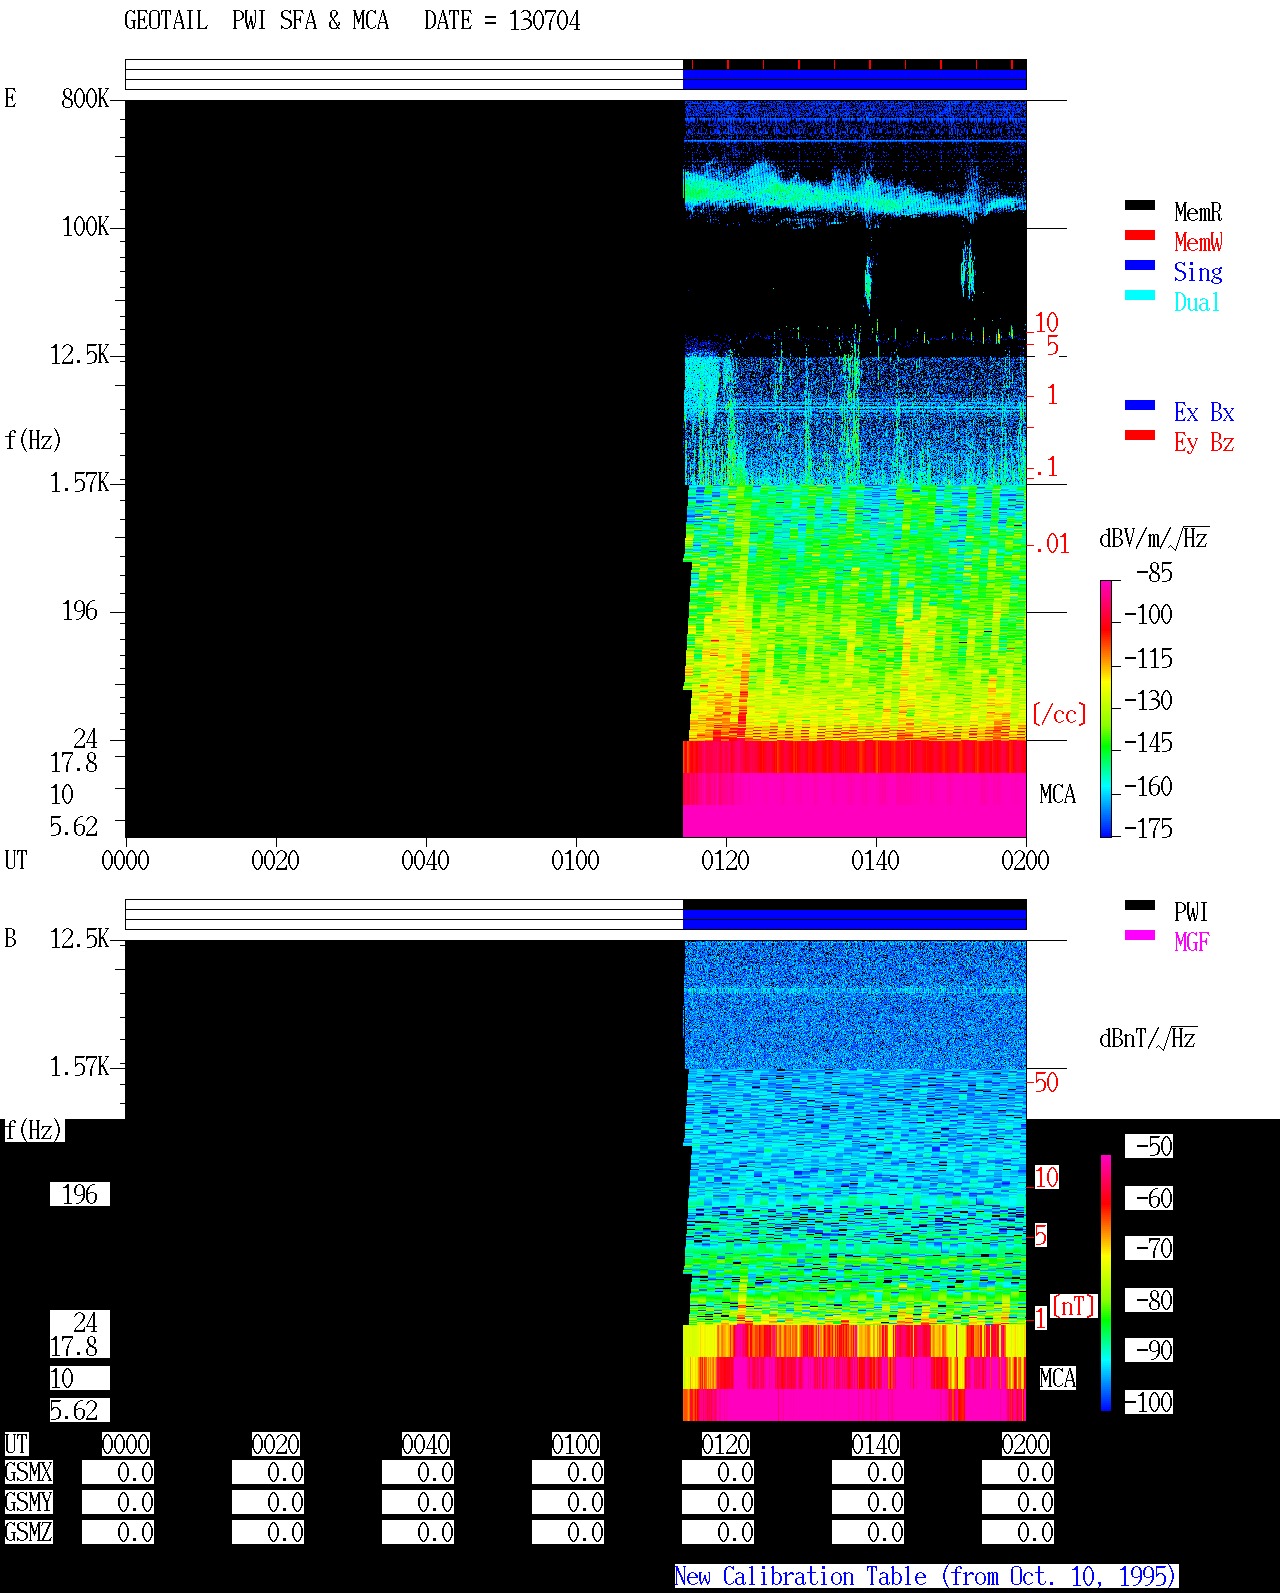The width and height of the screenshot is (1280, 1593).
Task: Click the black PWI legend swatch
Action: [1140, 906]
